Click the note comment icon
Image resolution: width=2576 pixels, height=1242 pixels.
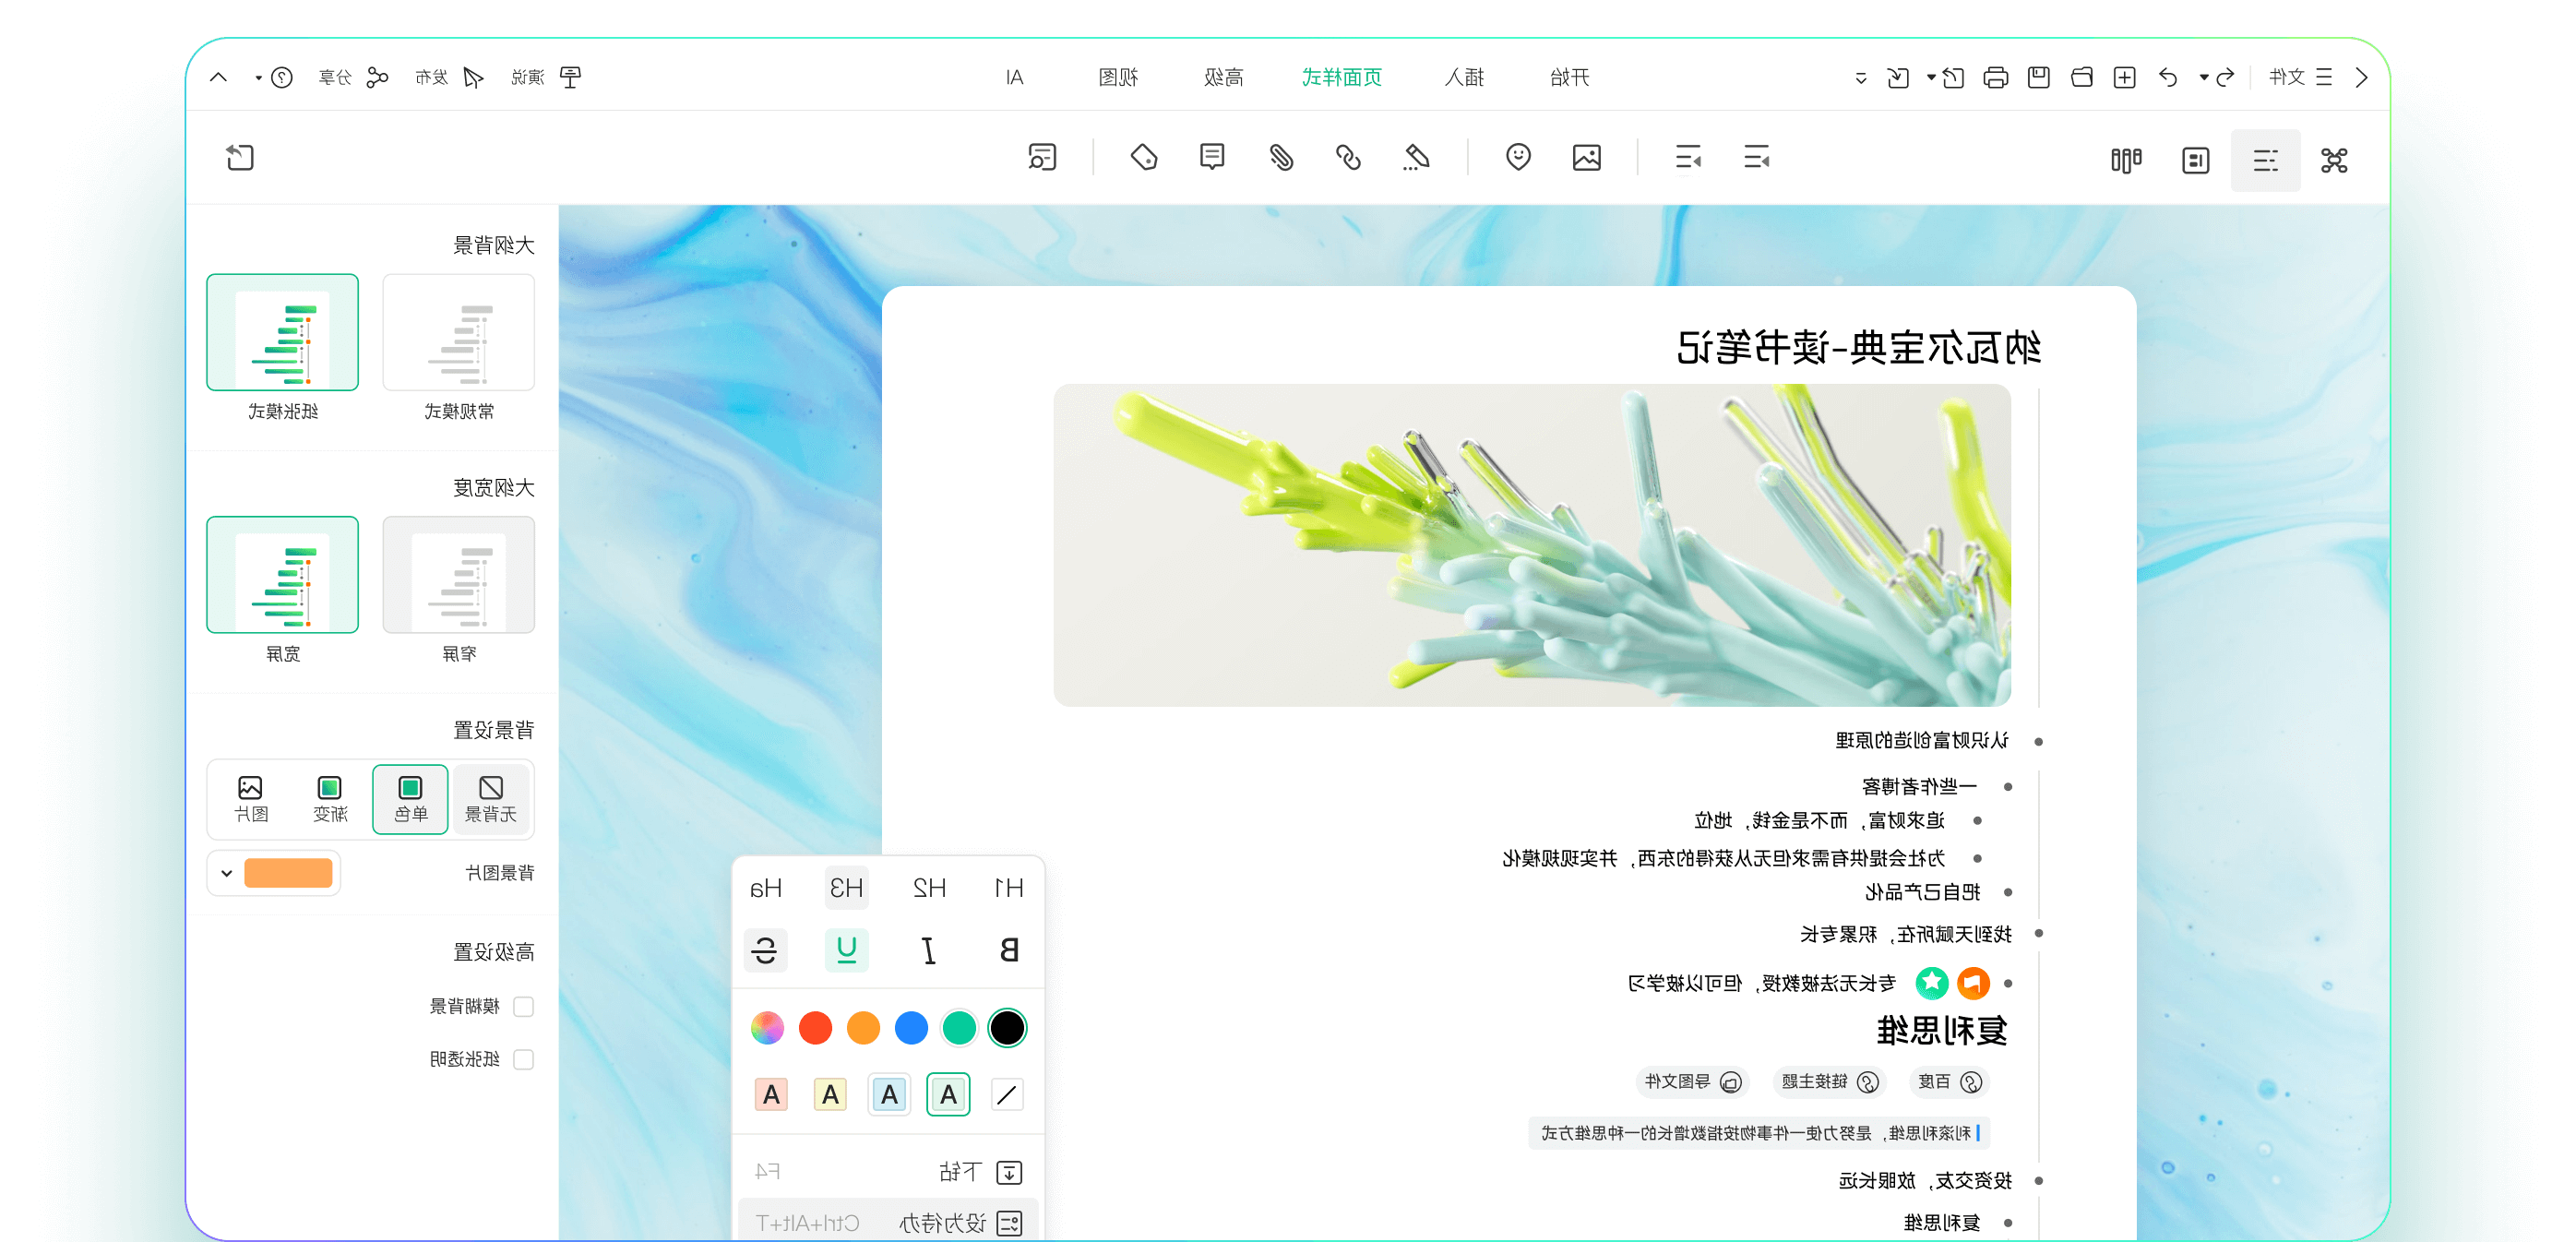(1212, 157)
